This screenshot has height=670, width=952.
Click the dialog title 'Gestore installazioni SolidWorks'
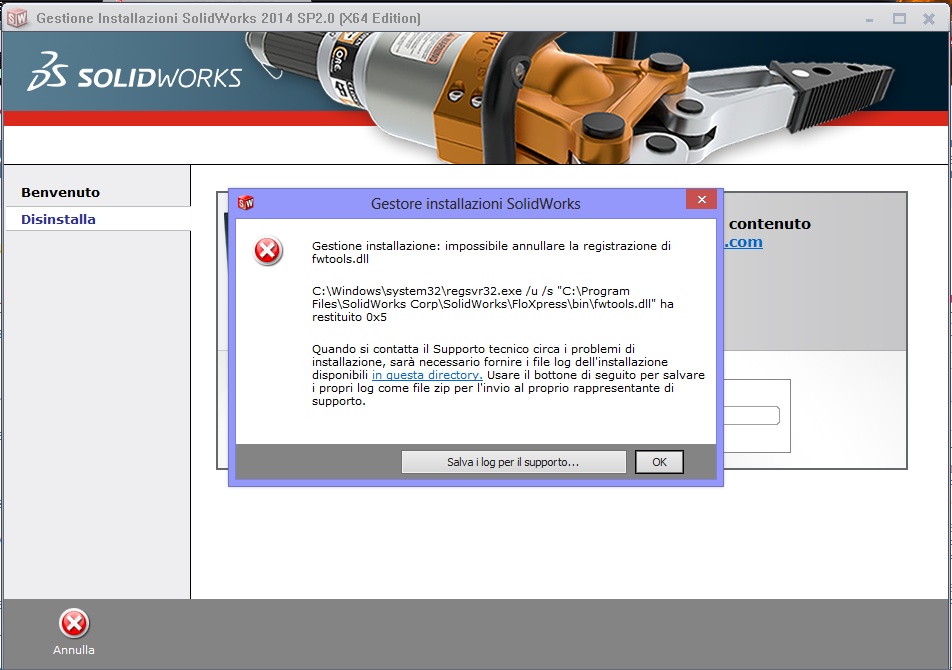coord(475,204)
